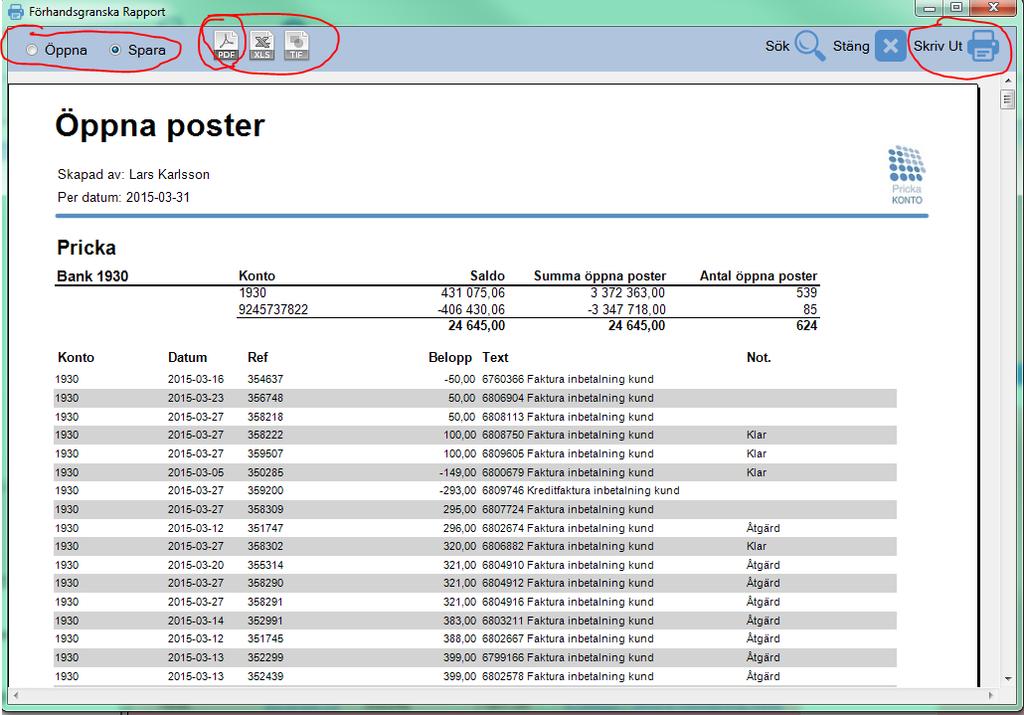
Task: Select the Spara radio button
Action: [115, 50]
